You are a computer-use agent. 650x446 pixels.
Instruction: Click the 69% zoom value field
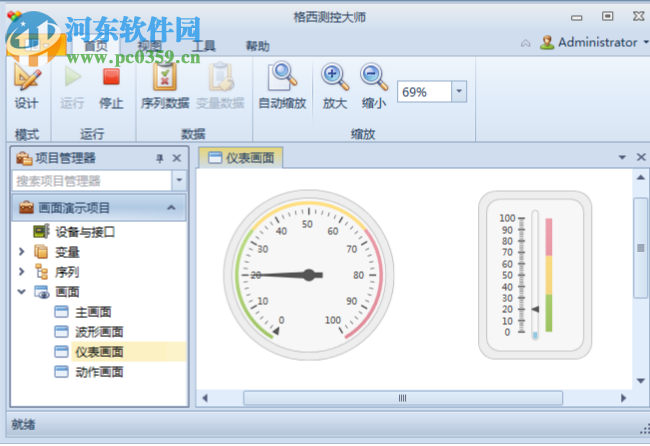[x=424, y=92]
